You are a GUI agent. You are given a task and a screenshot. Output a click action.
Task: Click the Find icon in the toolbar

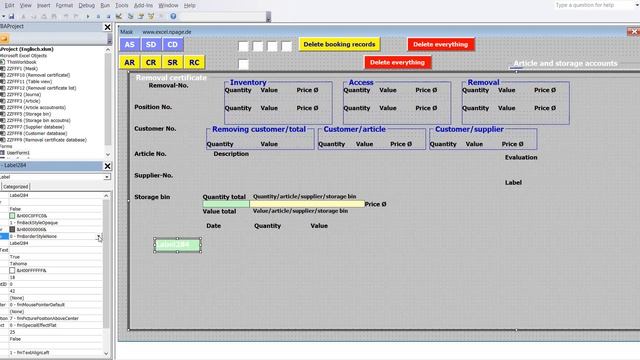[x=54, y=16]
